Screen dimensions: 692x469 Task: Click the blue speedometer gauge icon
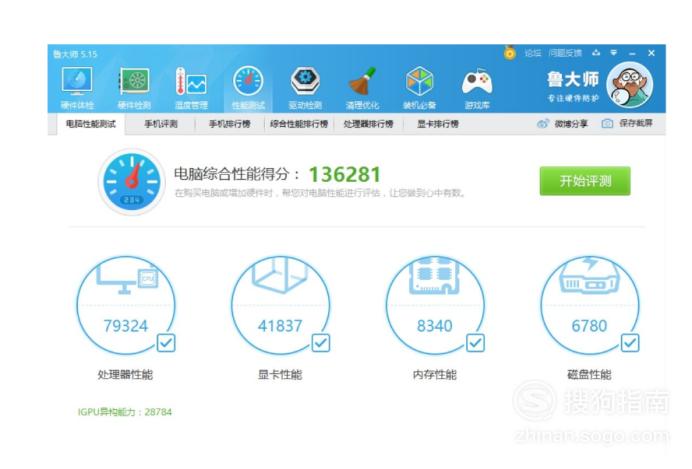[x=132, y=182]
